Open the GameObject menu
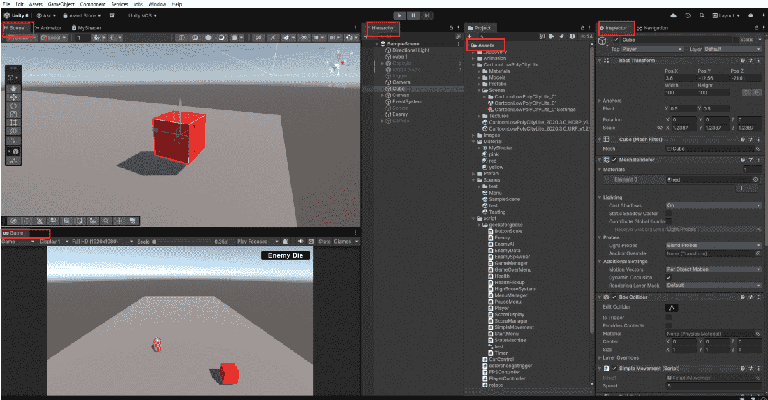Screen dimensions: 768x400 pyautogui.click(x=61, y=4)
